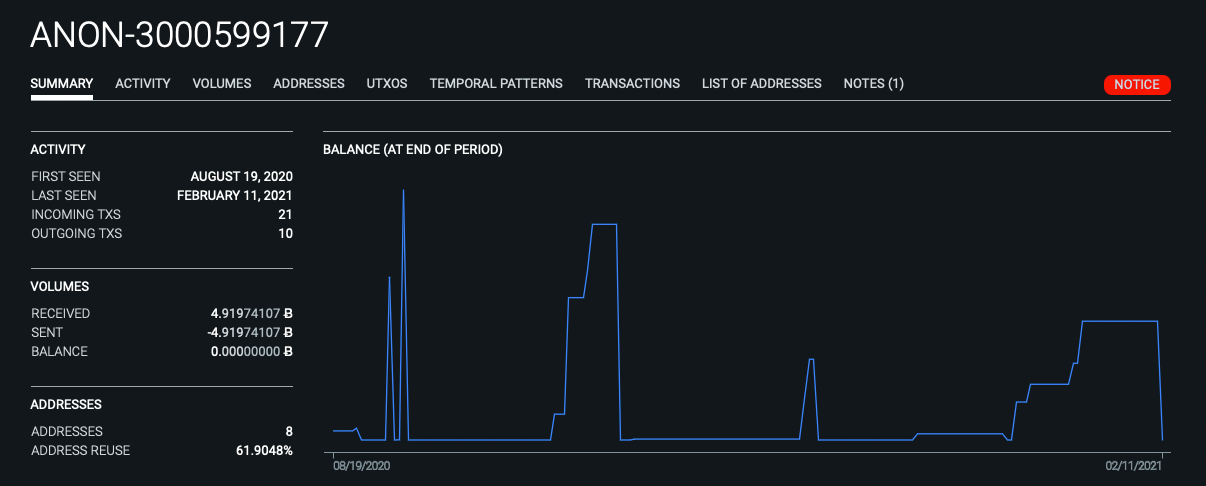The image size is (1206, 486).
Task: Click the ANON-3000599177 entity title
Action: pyautogui.click(x=179, y=35)
